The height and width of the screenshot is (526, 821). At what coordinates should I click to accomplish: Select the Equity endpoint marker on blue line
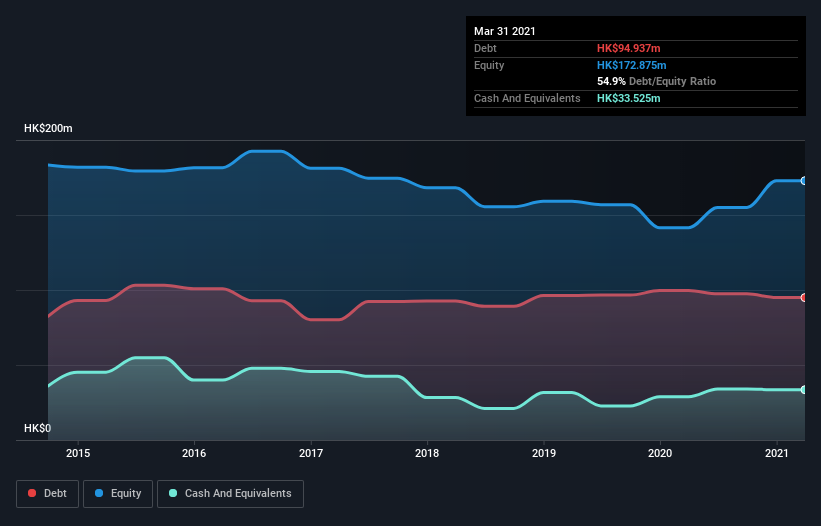(804, 181)
